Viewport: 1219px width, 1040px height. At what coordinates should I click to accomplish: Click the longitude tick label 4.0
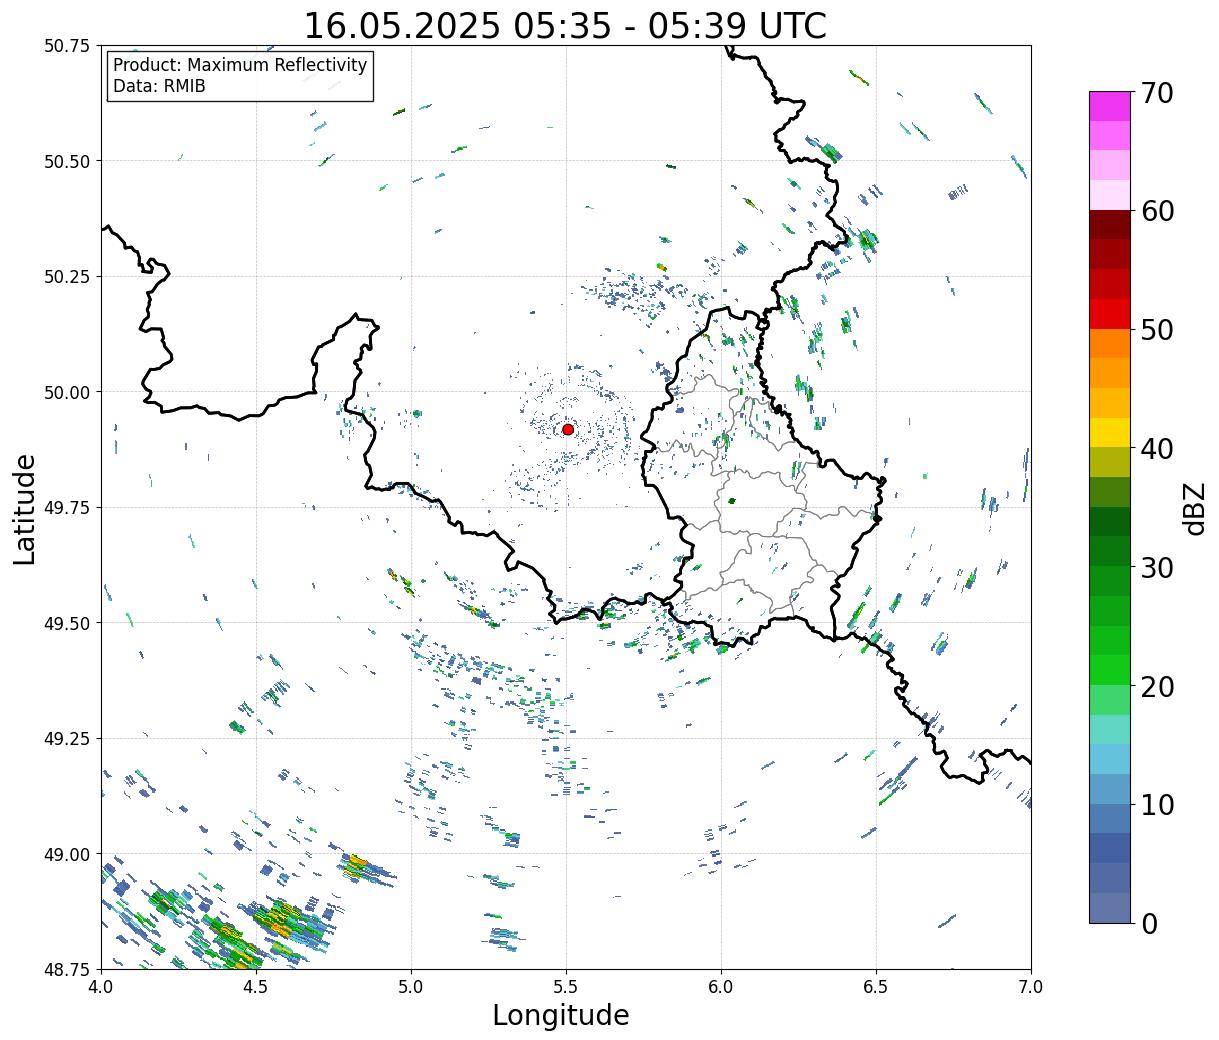coord(101,987)
